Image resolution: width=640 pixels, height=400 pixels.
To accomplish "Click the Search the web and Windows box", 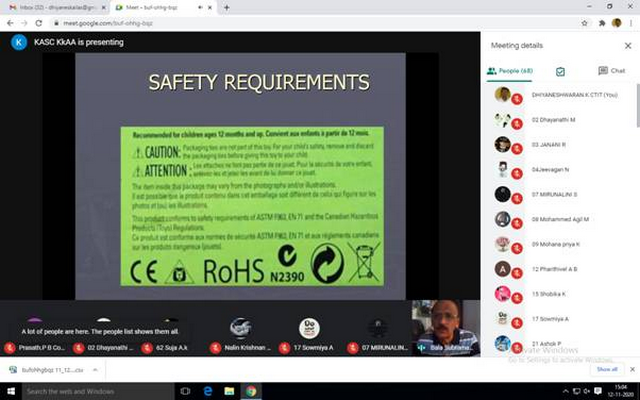I will (x=98, y=391).
